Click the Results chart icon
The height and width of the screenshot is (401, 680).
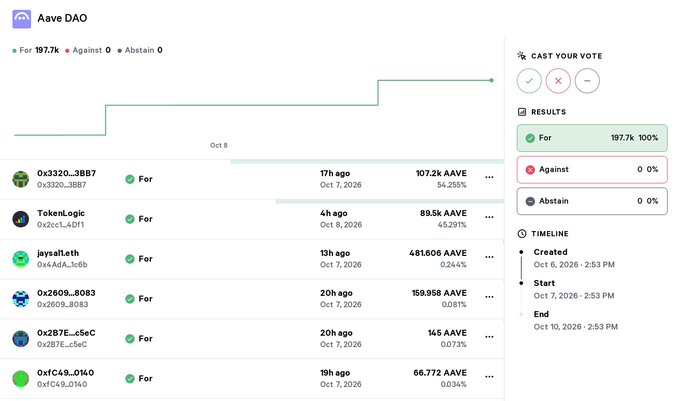[522, 112]
